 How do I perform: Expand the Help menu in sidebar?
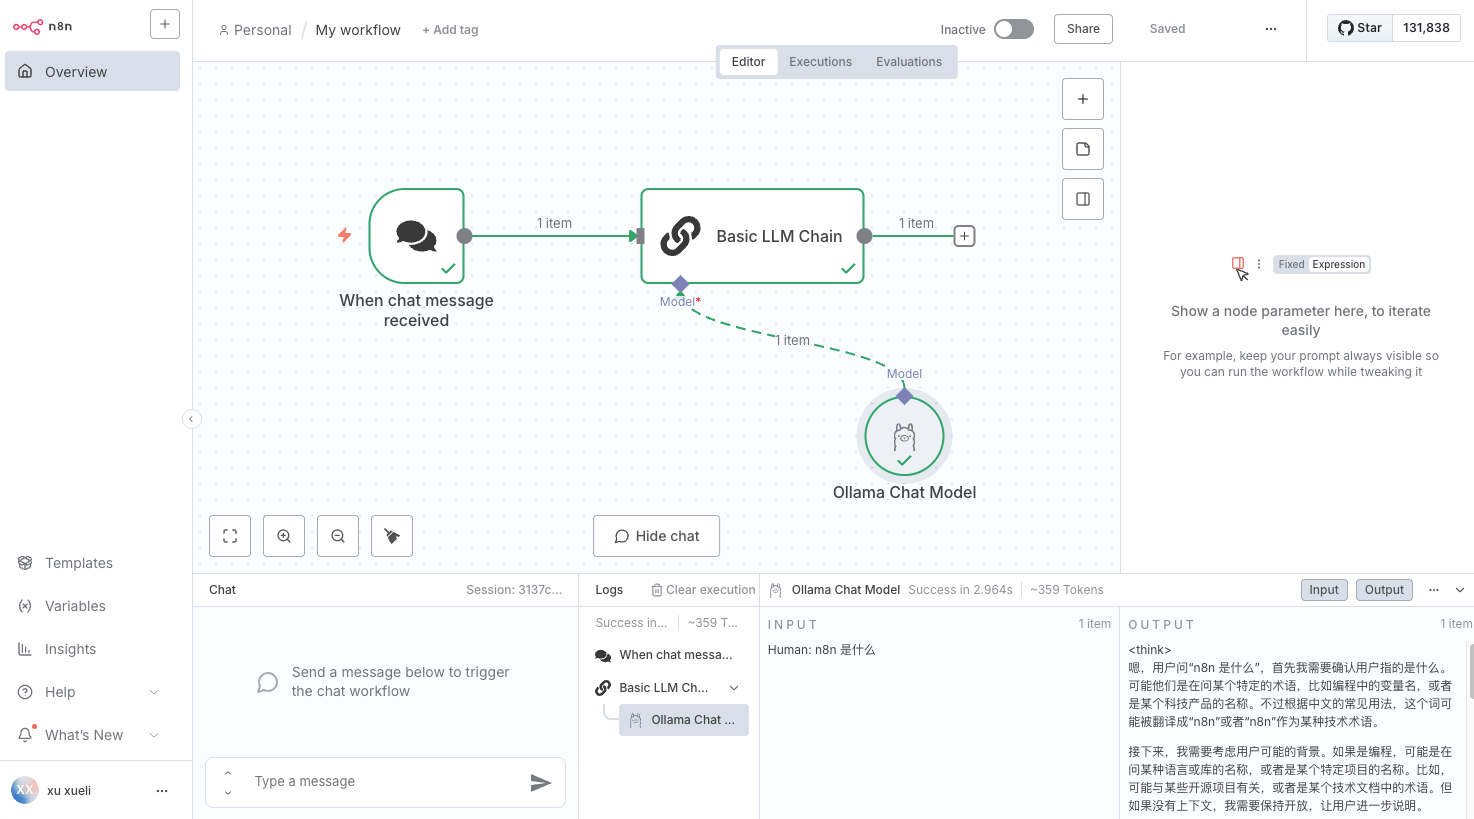coord(154,692)
